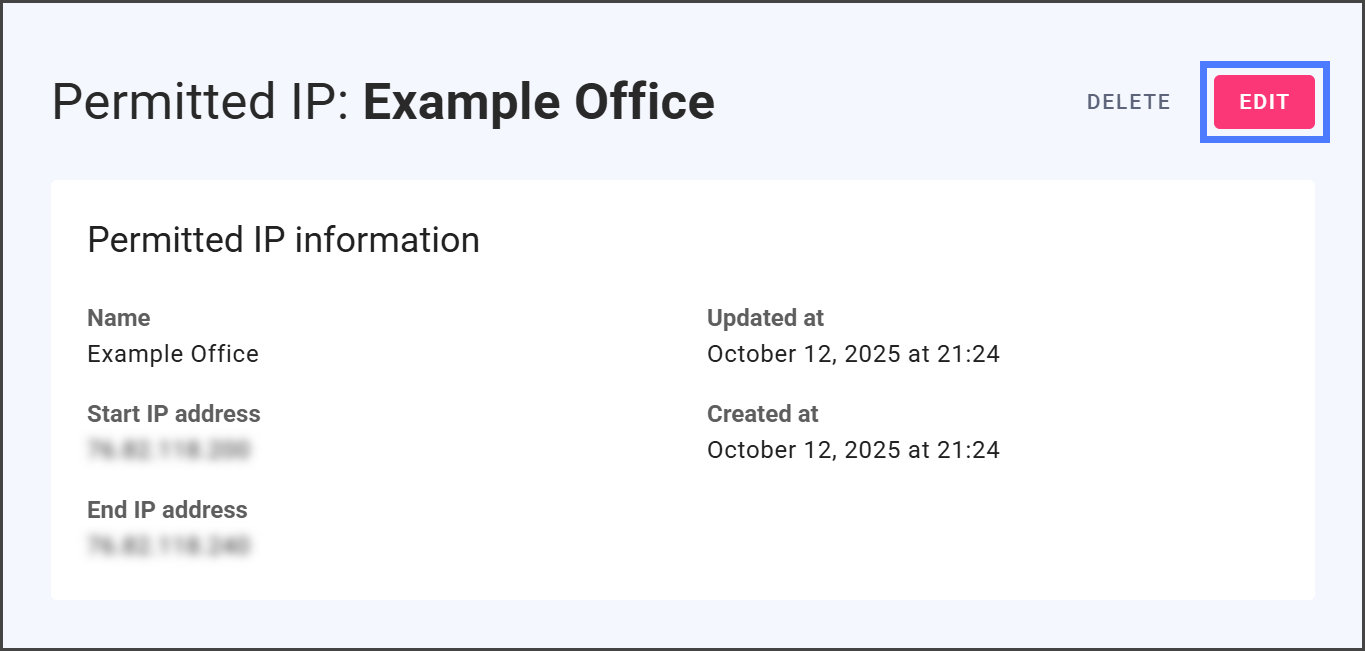Viewport: 1365px width, 651px height.
Task: Click the date October 12, 2025 under Updated at
Action: tap(803, 354)
